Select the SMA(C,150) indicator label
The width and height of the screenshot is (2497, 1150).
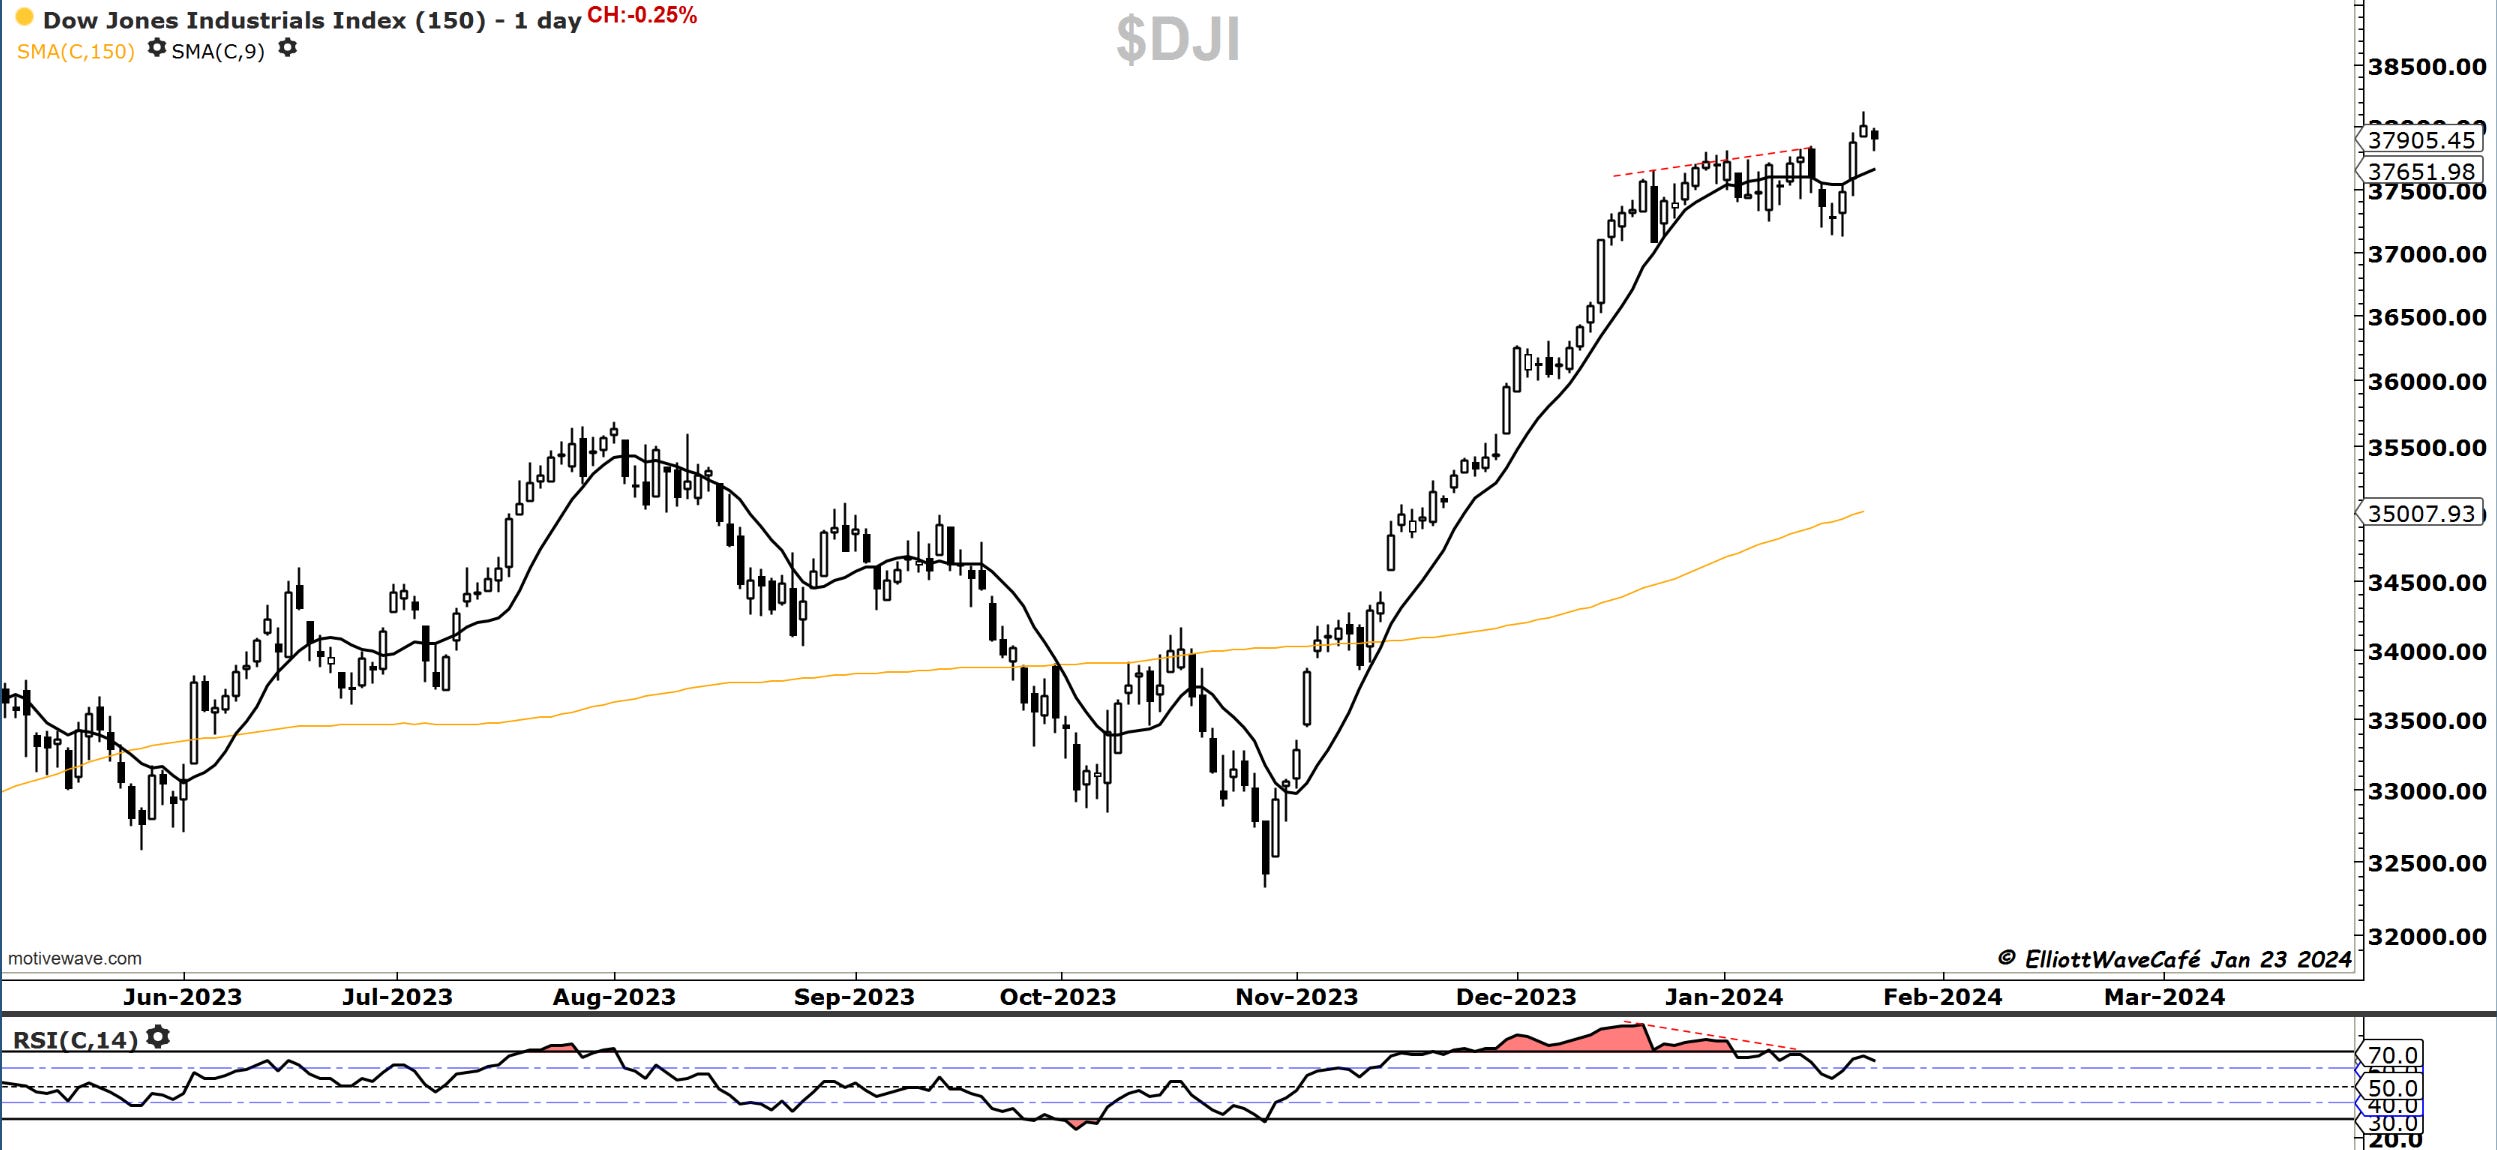75,51
